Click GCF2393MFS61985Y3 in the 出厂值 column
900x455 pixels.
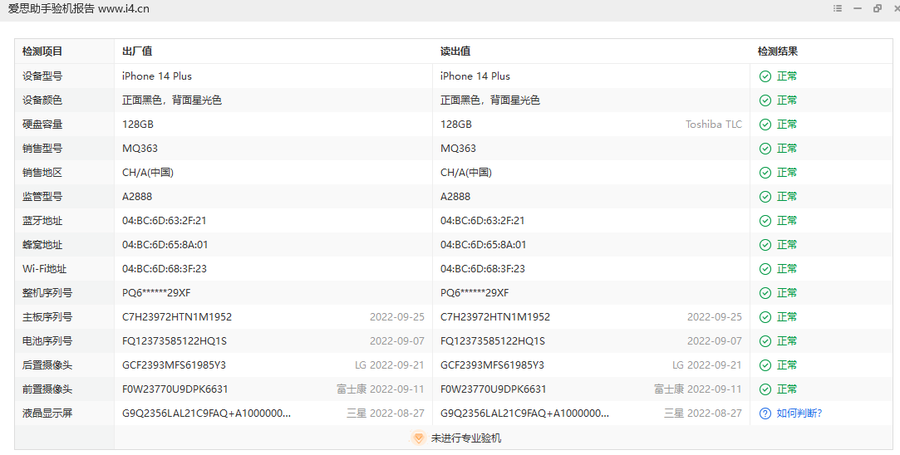[174, 365]
